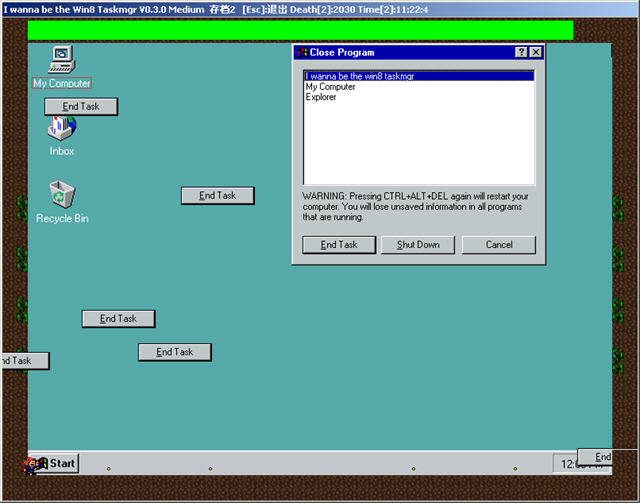
Task: Close the Close Program dialog with X
Action: [536, 52]
